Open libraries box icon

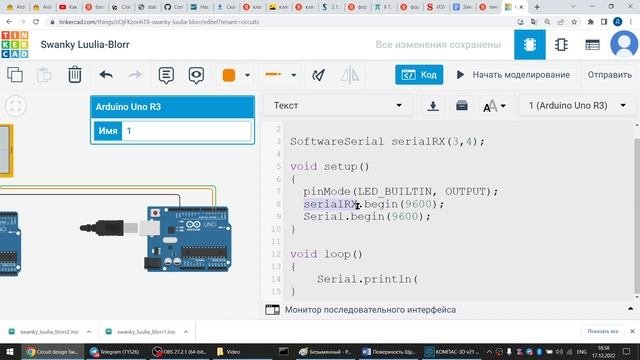[x=462, y=105]
